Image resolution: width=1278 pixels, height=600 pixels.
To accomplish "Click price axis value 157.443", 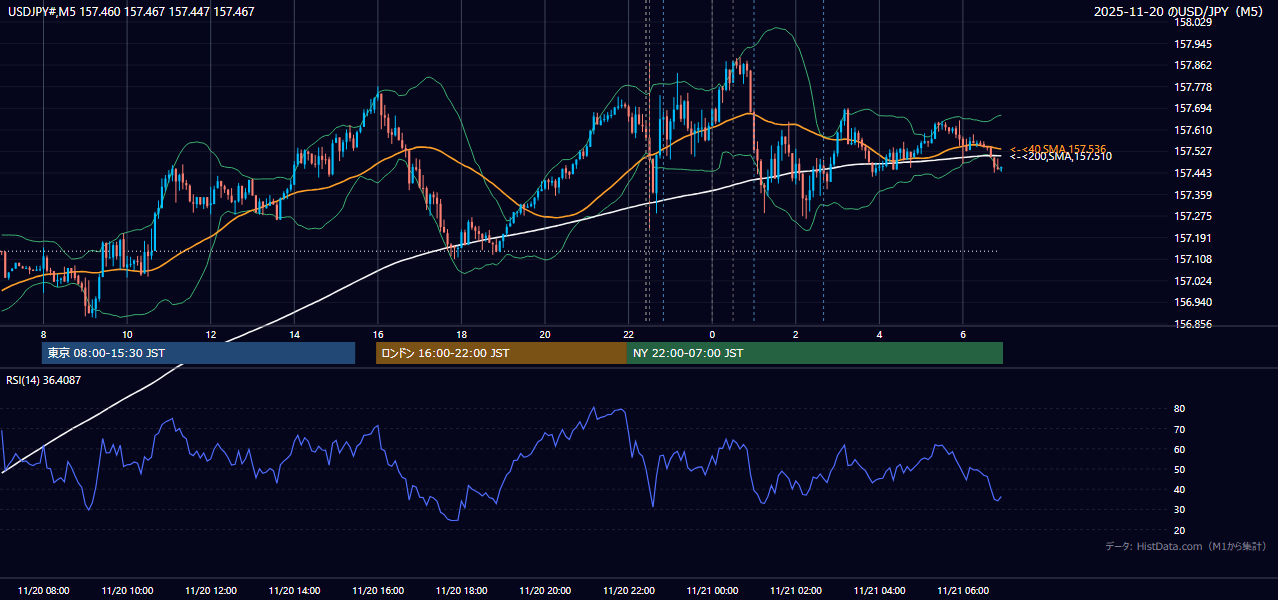I will [x=1194, y=173].
